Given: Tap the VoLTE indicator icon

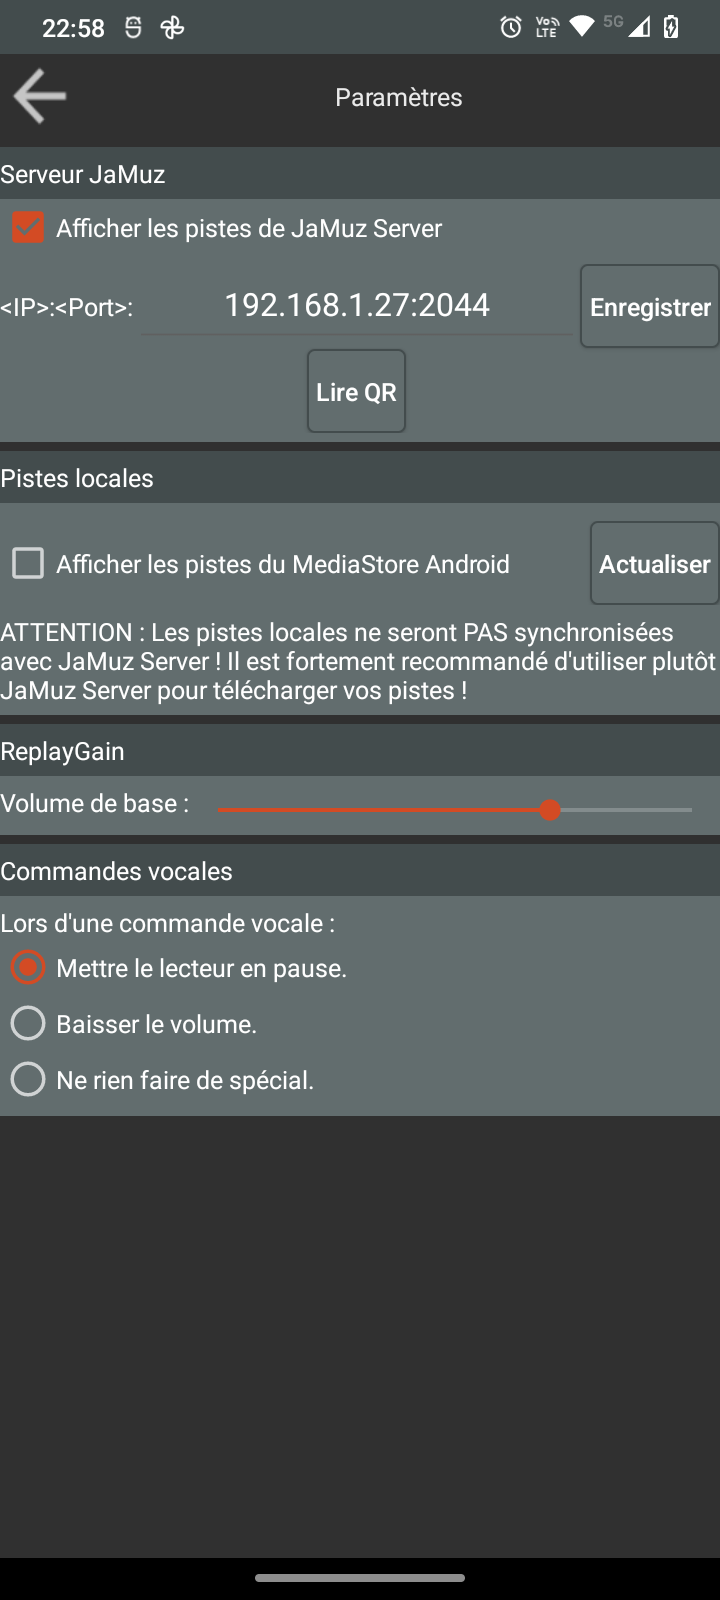Looking at the screenshot, I should pos(546,28).
